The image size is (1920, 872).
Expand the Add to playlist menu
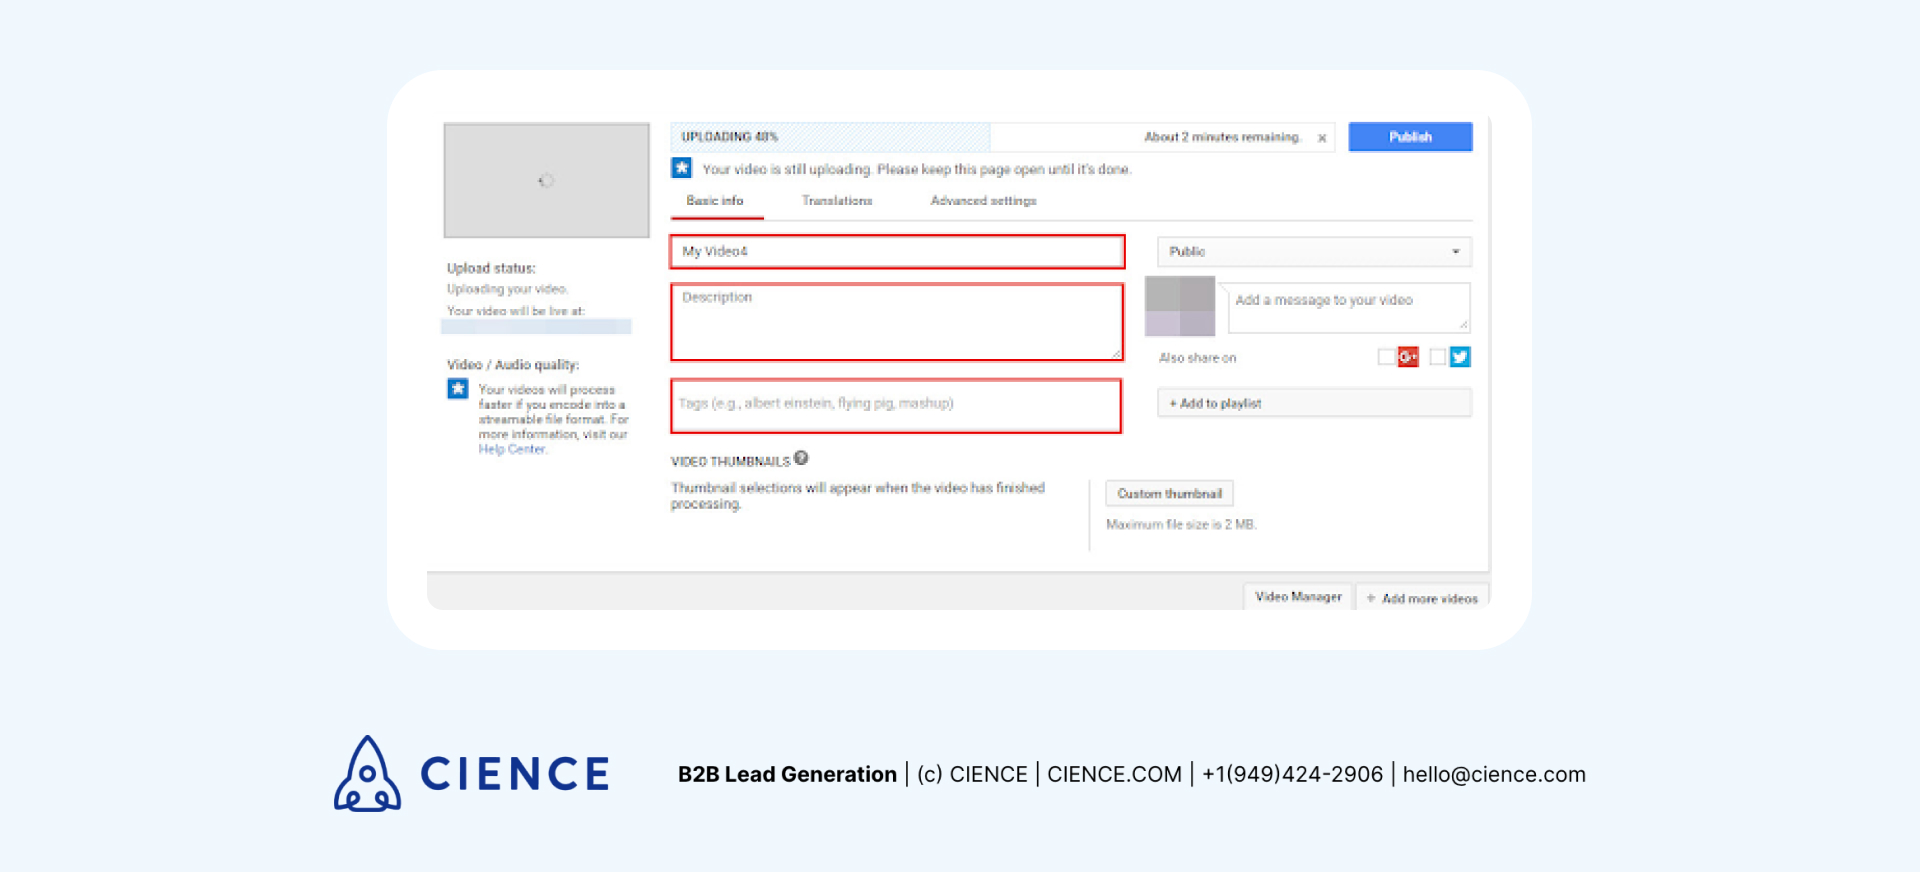pos(1314,403)
